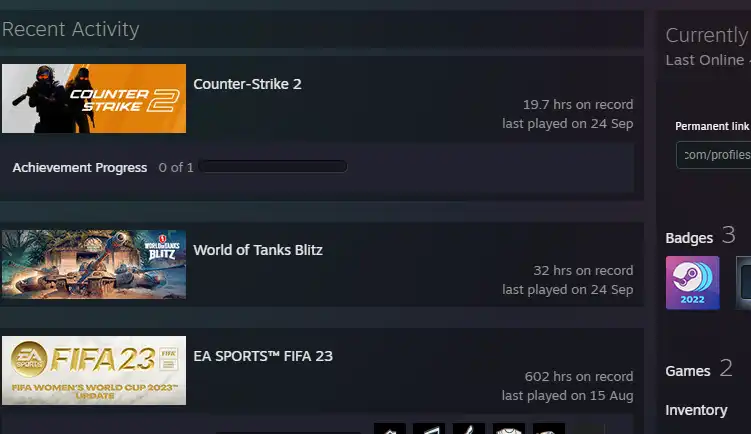Click the flag-shaped FIFA 23 achievement icon
The width and height of the screenshot is (751, 434).
pos(429,428)
